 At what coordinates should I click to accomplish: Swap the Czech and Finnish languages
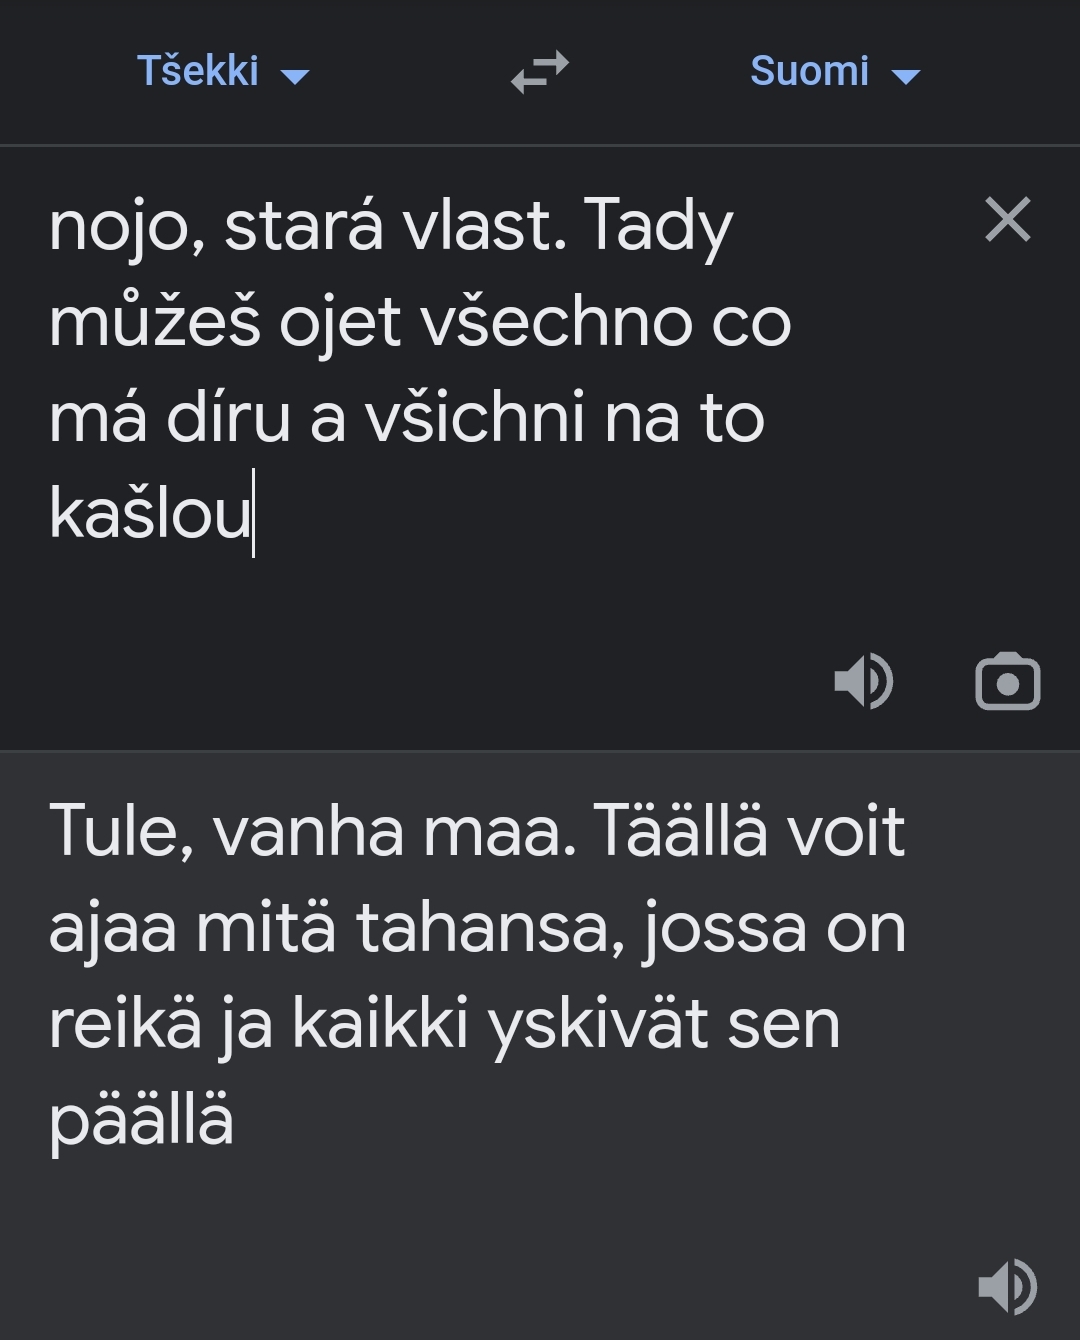click(539, 72)
